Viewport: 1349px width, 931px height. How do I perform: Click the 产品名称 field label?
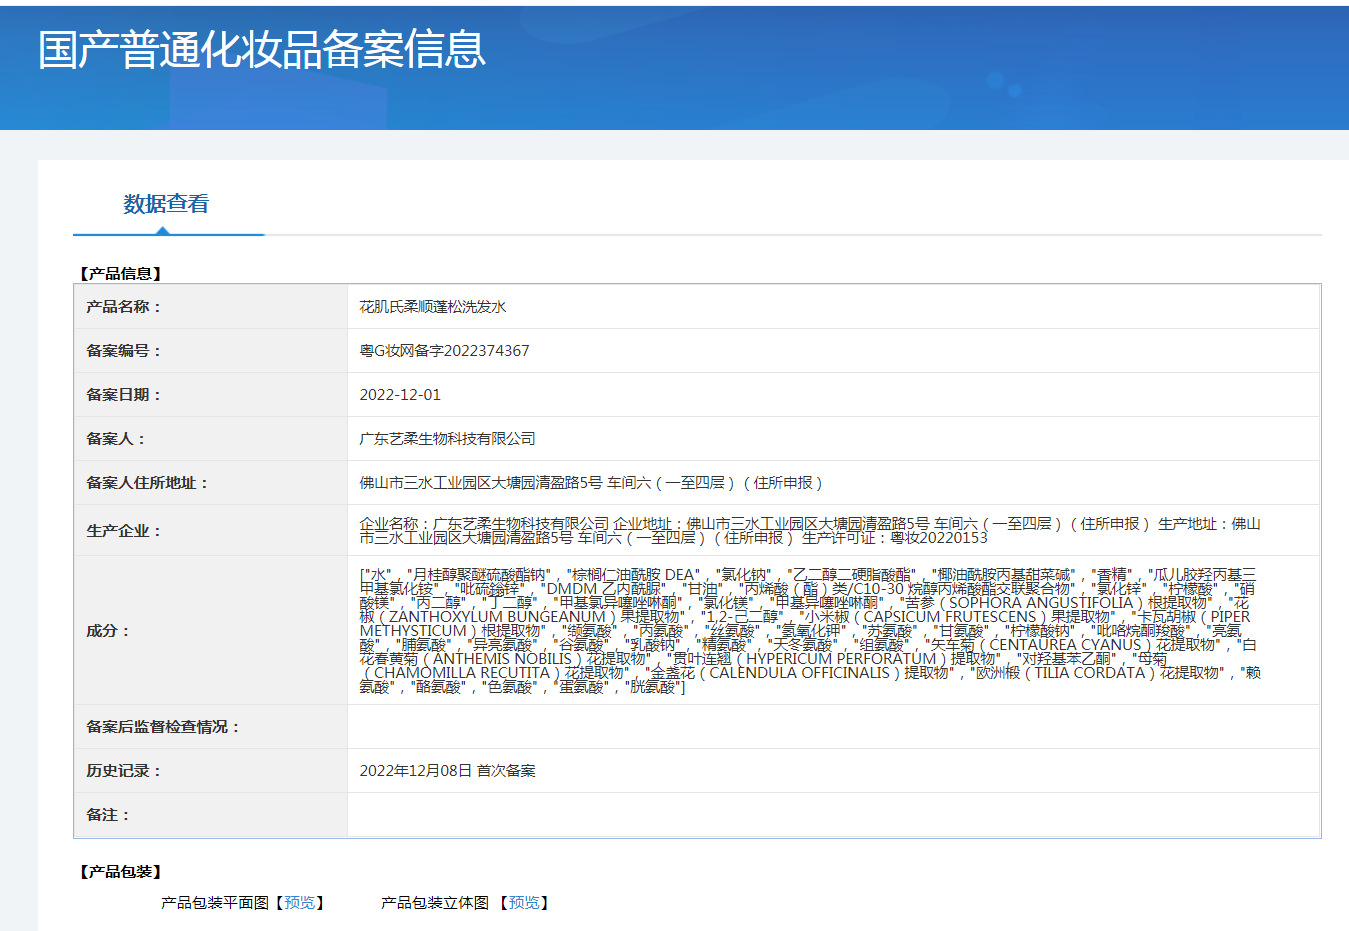pos(124,307)
